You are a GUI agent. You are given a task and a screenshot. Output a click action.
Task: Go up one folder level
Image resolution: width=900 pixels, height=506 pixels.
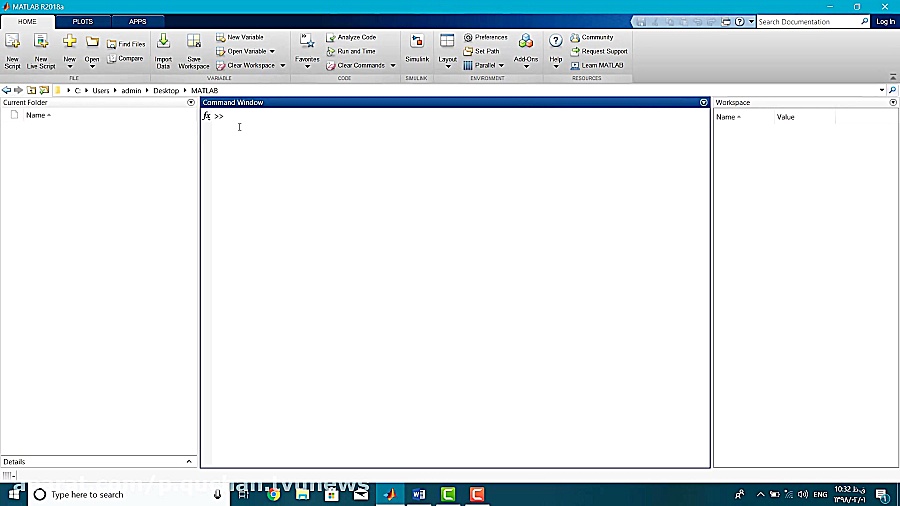pos(32,90)
